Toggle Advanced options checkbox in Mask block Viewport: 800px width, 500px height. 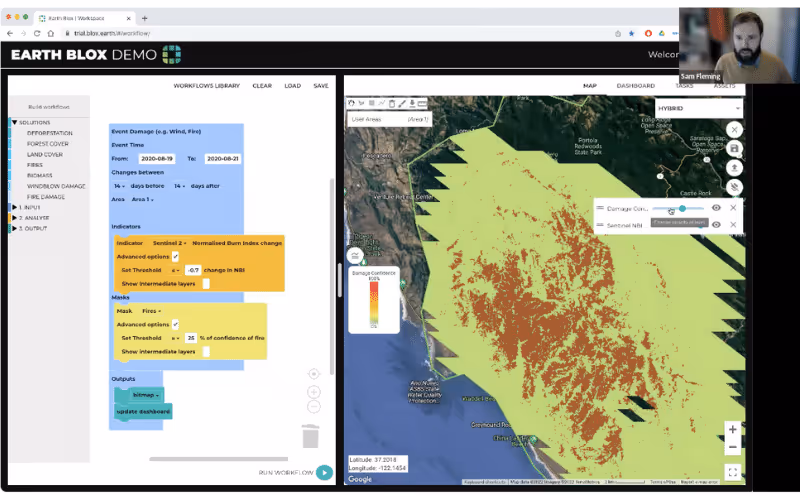(x=176, y=324)
